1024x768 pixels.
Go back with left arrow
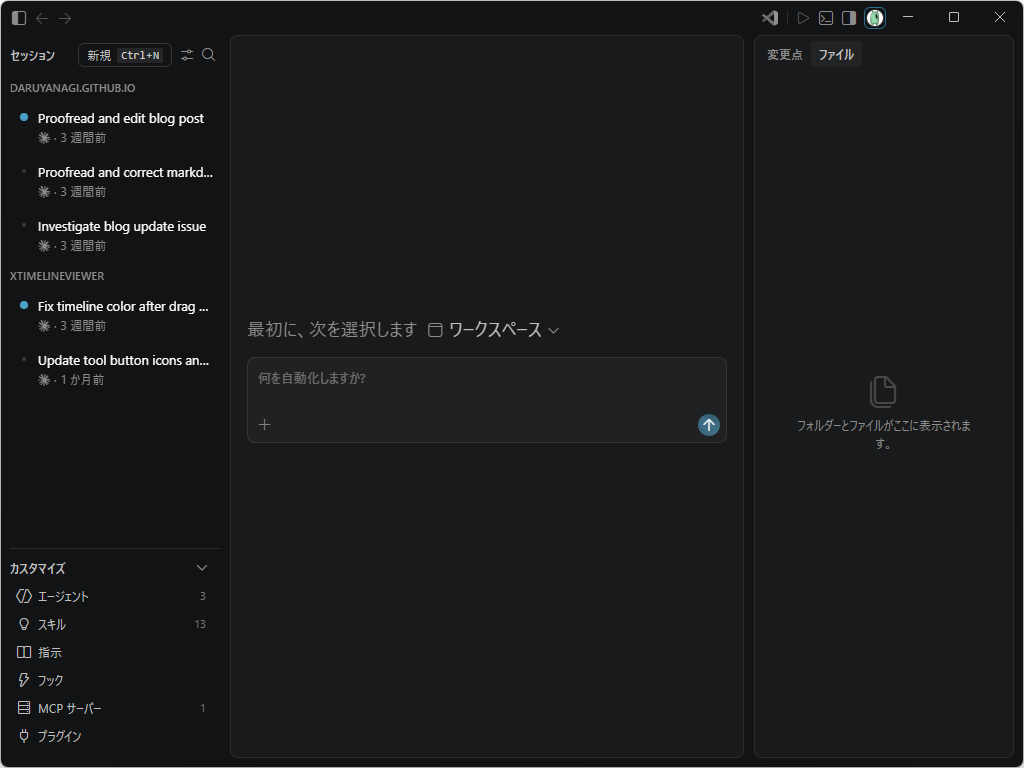(42, 18)
